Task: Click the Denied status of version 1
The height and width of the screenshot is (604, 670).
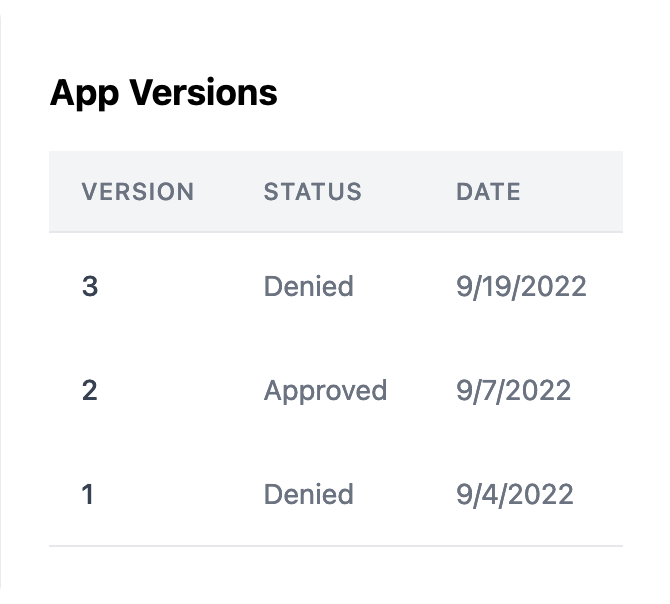Action: pos(308,494)
